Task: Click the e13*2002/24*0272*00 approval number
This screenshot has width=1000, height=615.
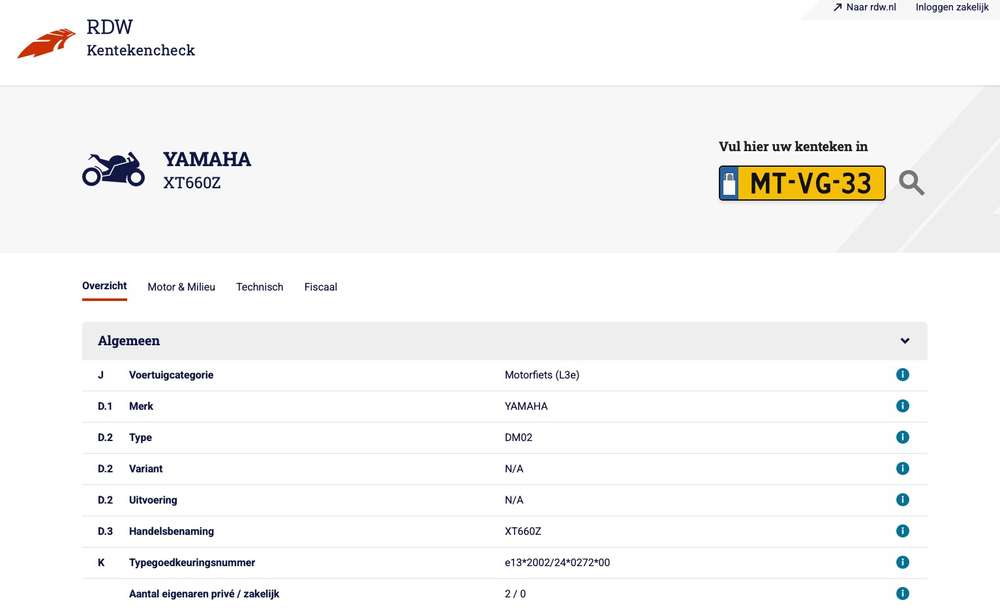Action: (557, 563)
